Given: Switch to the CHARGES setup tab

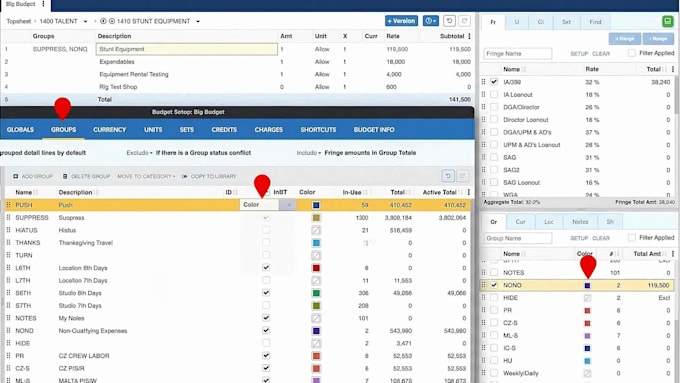Looking at the screenshot, I should [268, 130].
